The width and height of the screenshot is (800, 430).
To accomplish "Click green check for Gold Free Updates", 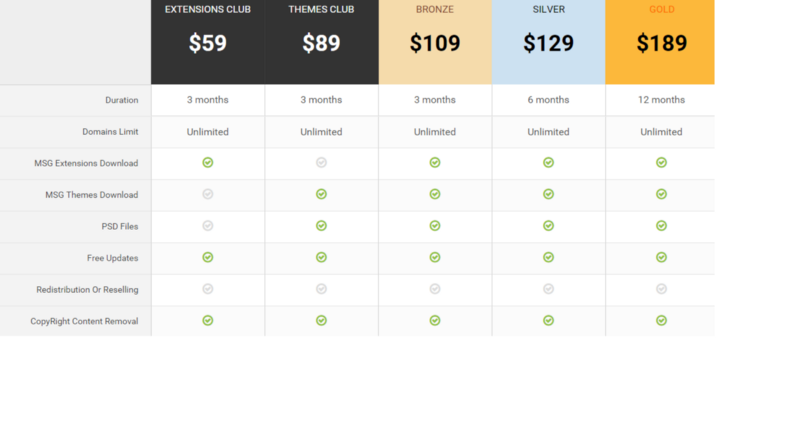I will [661, 257].
